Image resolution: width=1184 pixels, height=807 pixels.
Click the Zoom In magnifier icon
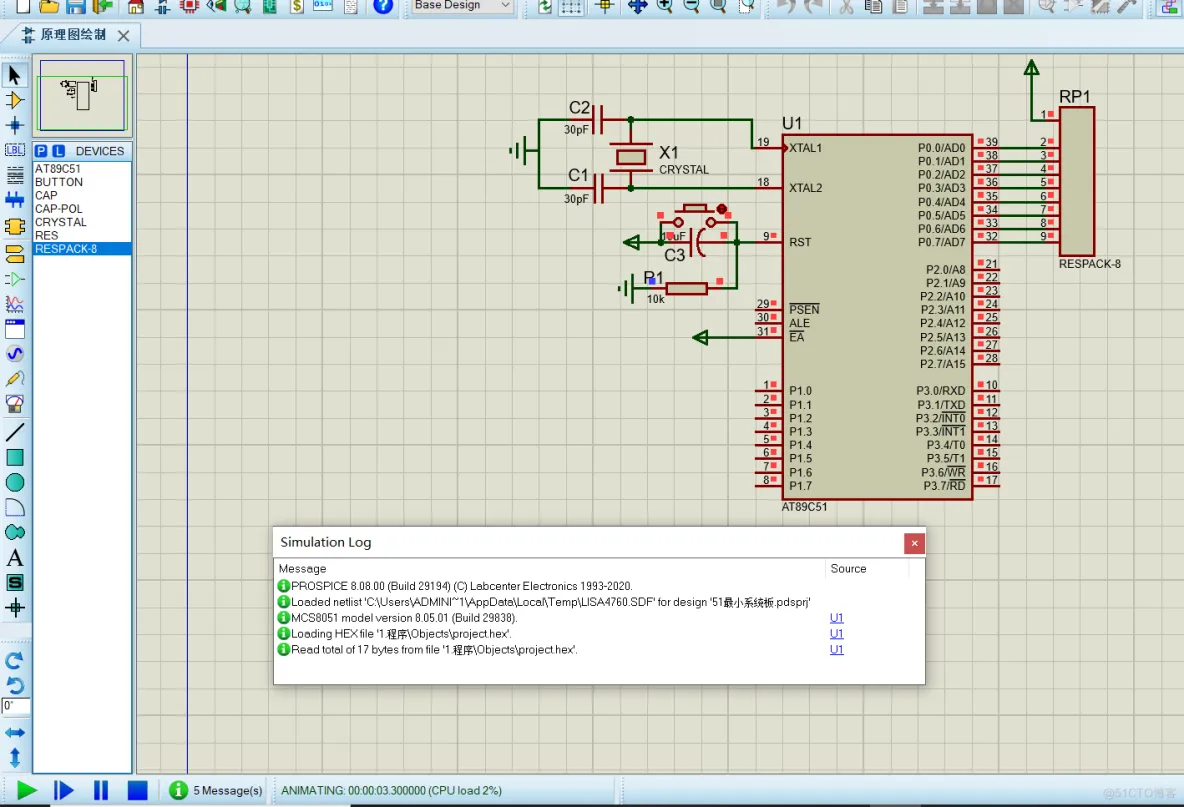pyautogui.click(x=664, y=6)
